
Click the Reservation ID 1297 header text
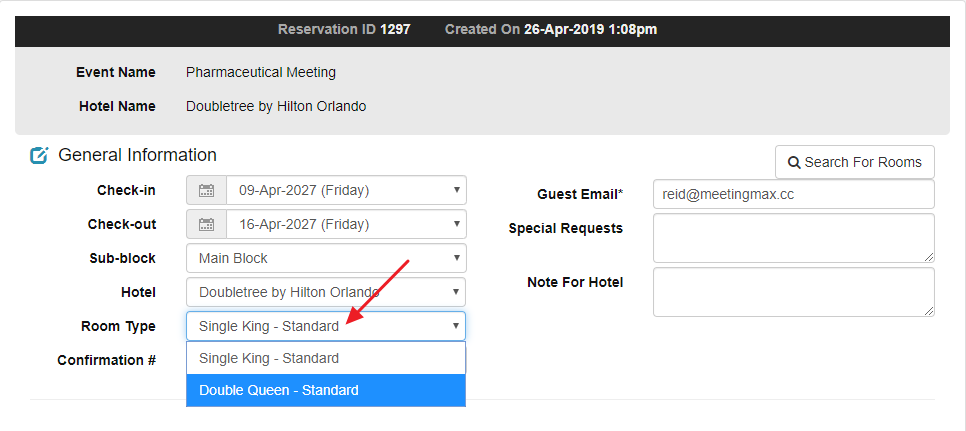pos(344,29)
